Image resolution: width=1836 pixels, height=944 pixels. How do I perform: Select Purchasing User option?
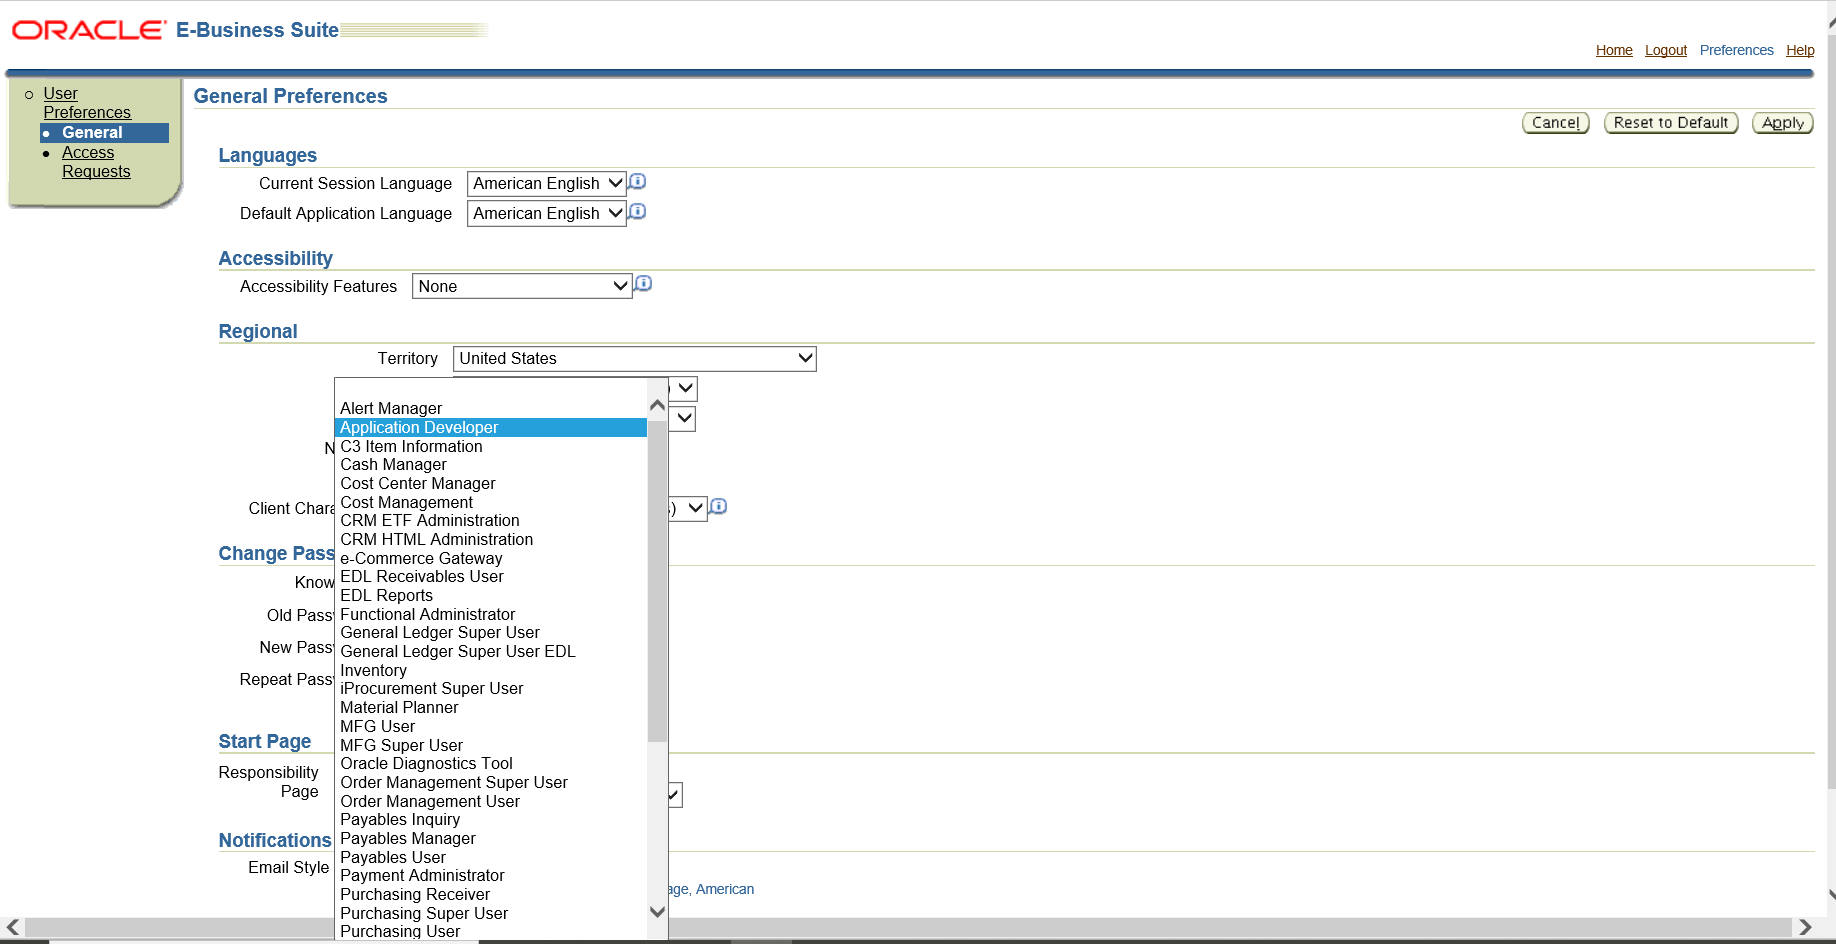click(x=491, y=932)
